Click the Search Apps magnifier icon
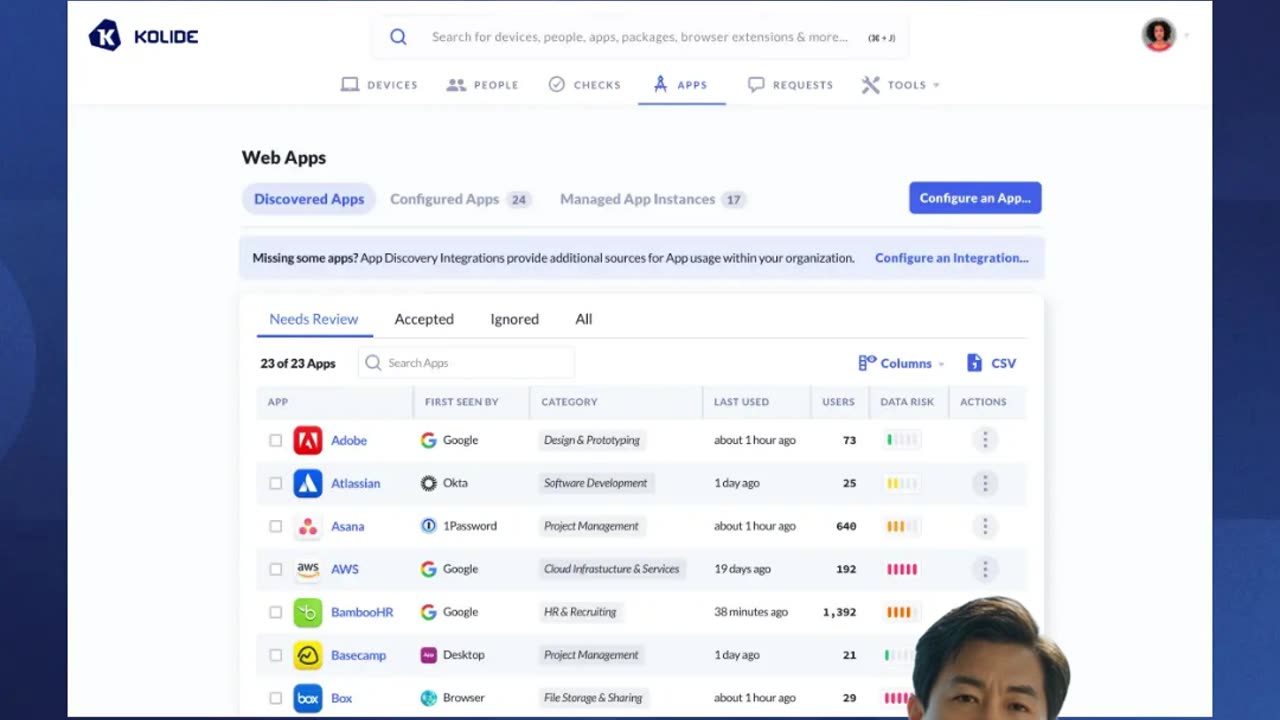 373,363
